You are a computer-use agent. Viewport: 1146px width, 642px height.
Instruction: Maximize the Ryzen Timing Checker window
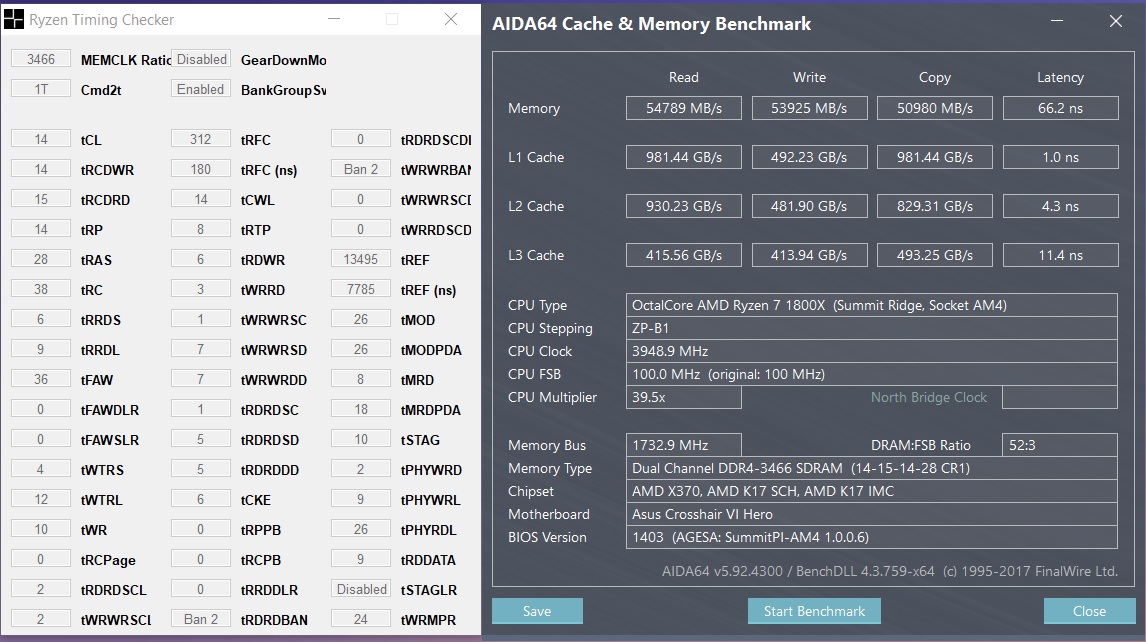coord(392,19)
